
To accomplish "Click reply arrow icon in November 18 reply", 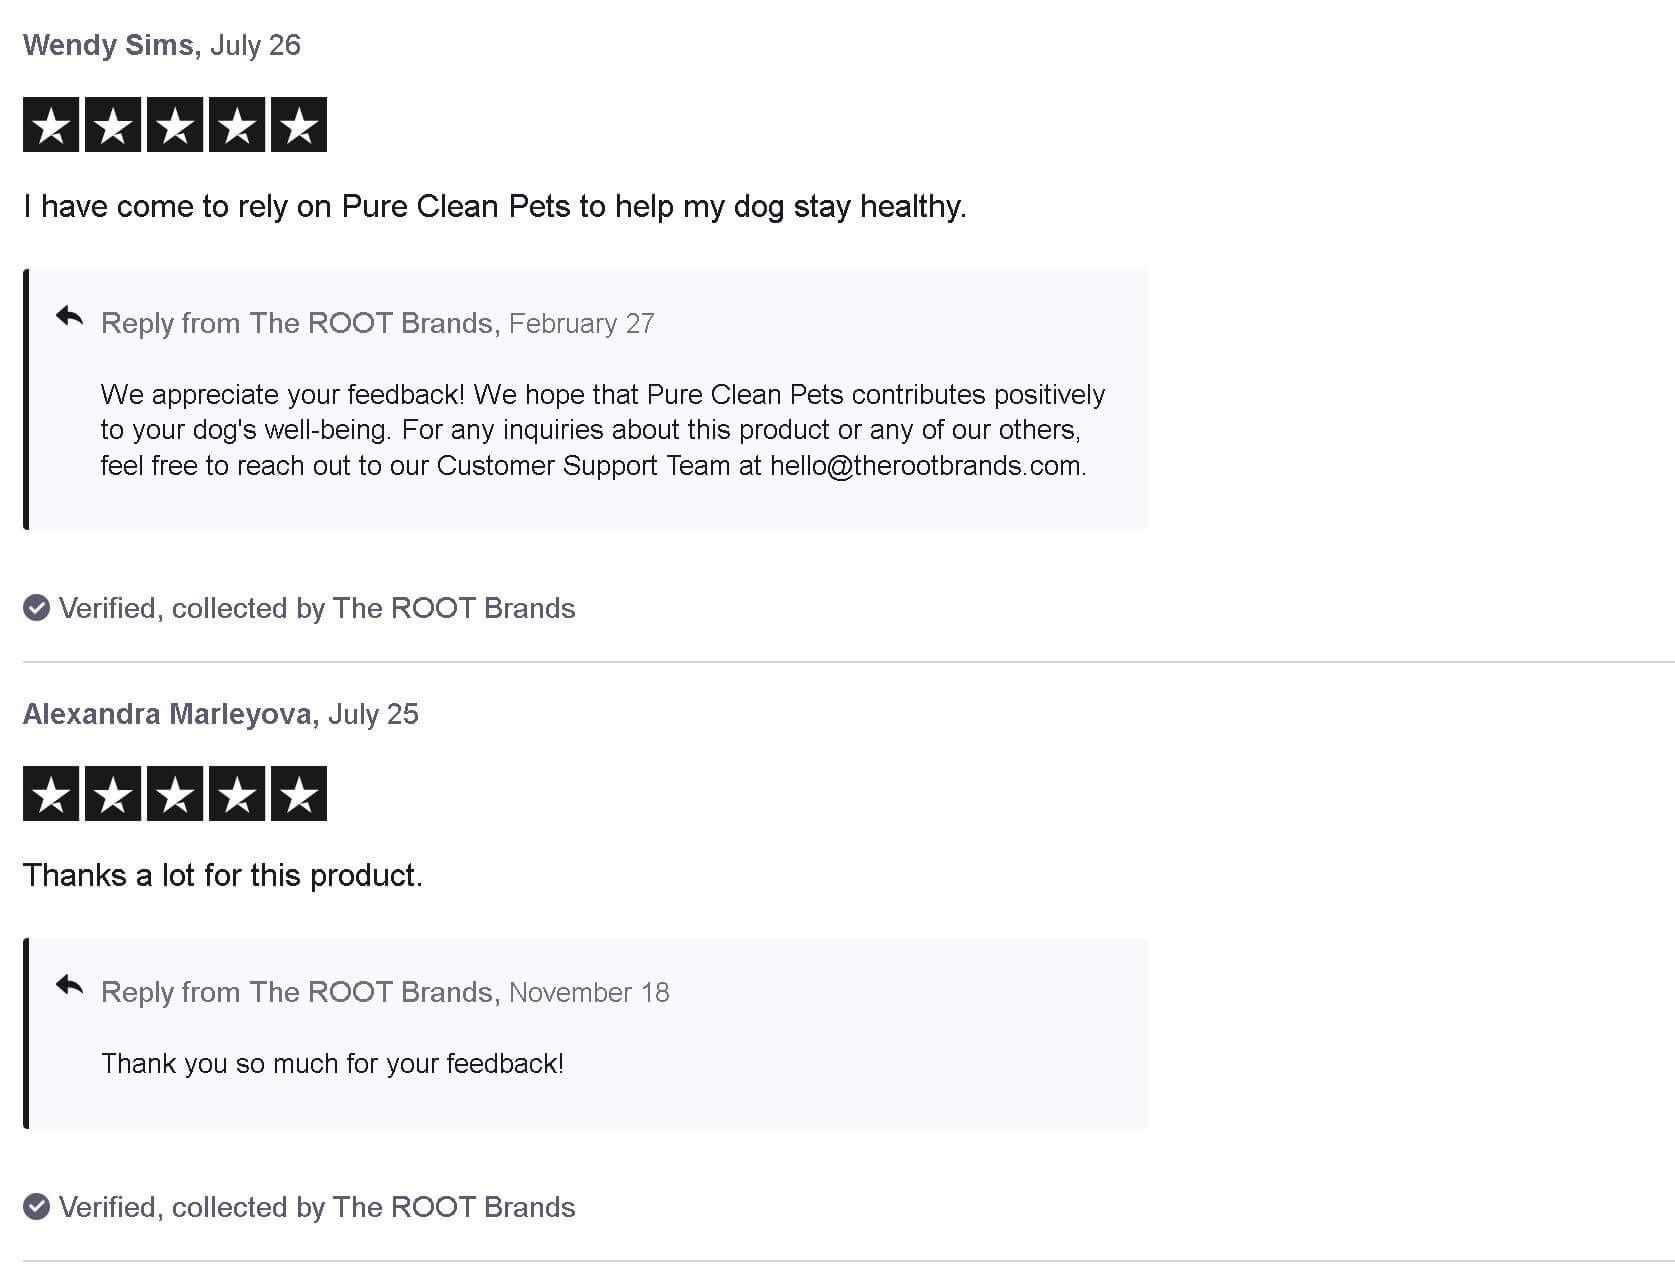I will click(69, 986).
